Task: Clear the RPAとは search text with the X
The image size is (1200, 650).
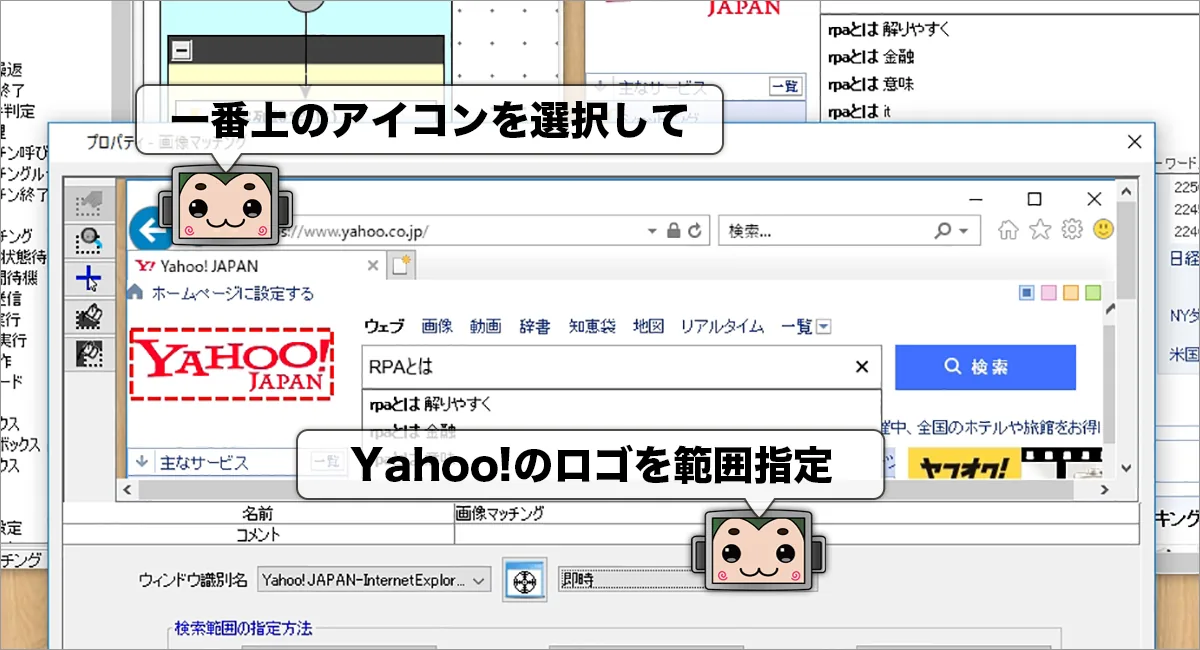Action: 862,367
